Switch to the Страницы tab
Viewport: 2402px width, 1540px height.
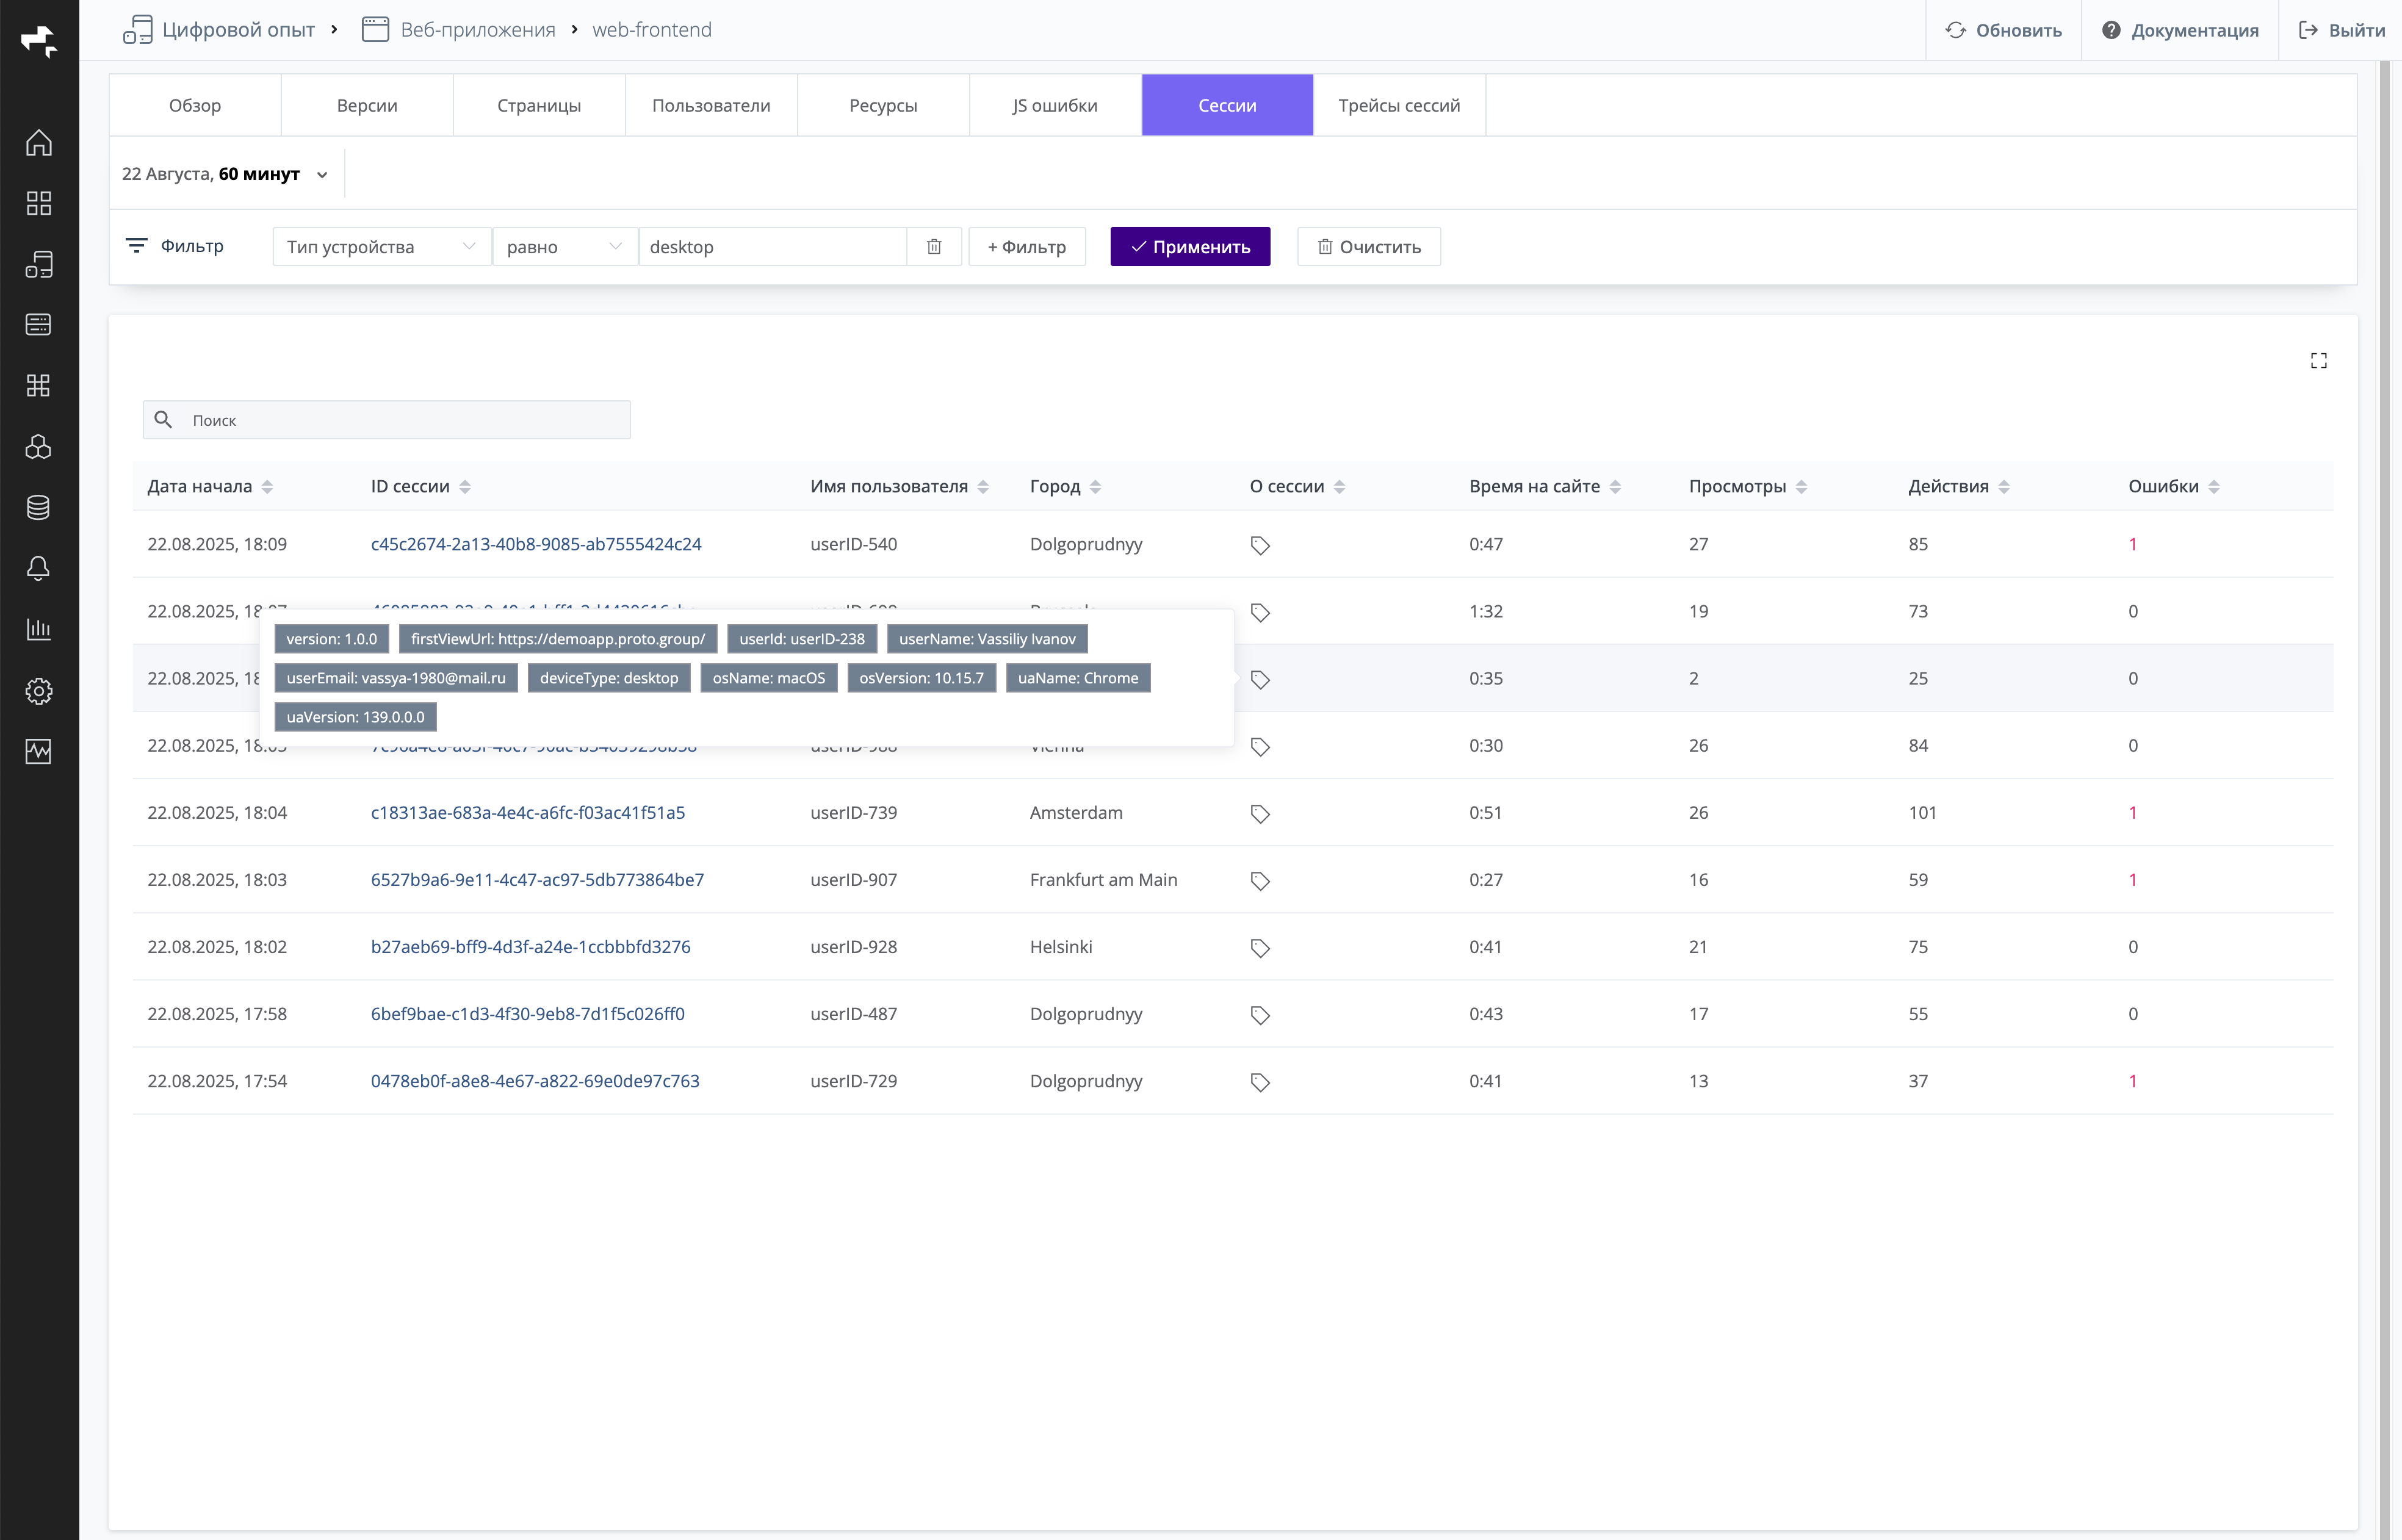(x=539, y=105)
